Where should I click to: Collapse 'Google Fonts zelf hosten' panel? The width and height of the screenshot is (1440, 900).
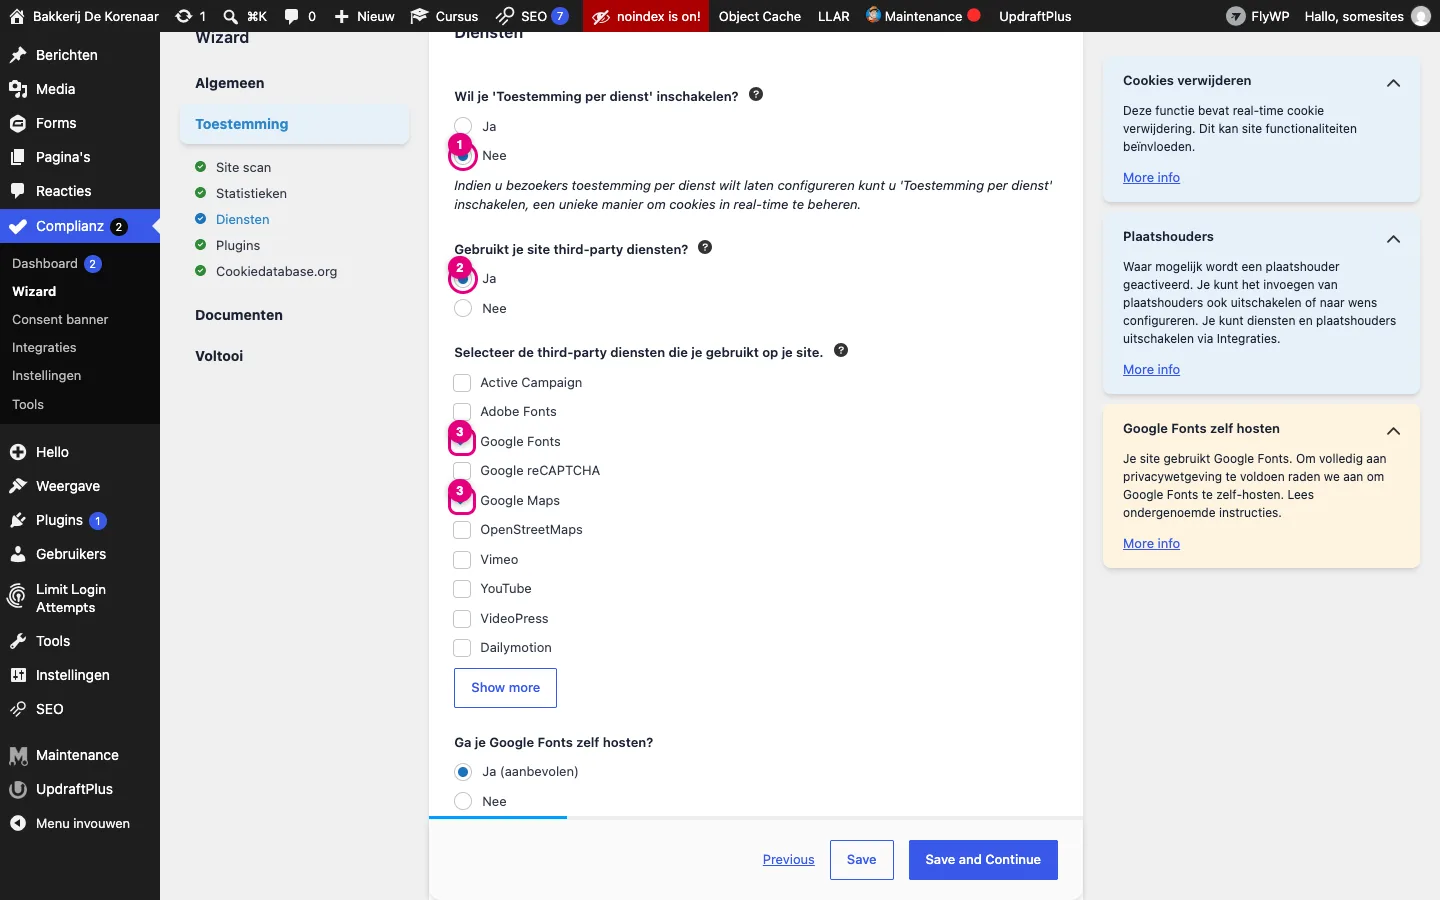1393,431
